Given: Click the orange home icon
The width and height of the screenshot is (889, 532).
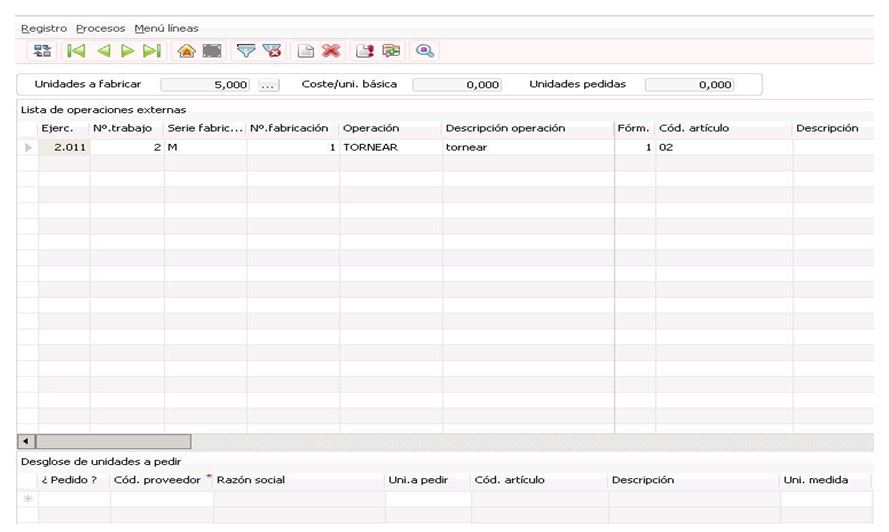Looking at the screenshot, I should tap(187, 51).
